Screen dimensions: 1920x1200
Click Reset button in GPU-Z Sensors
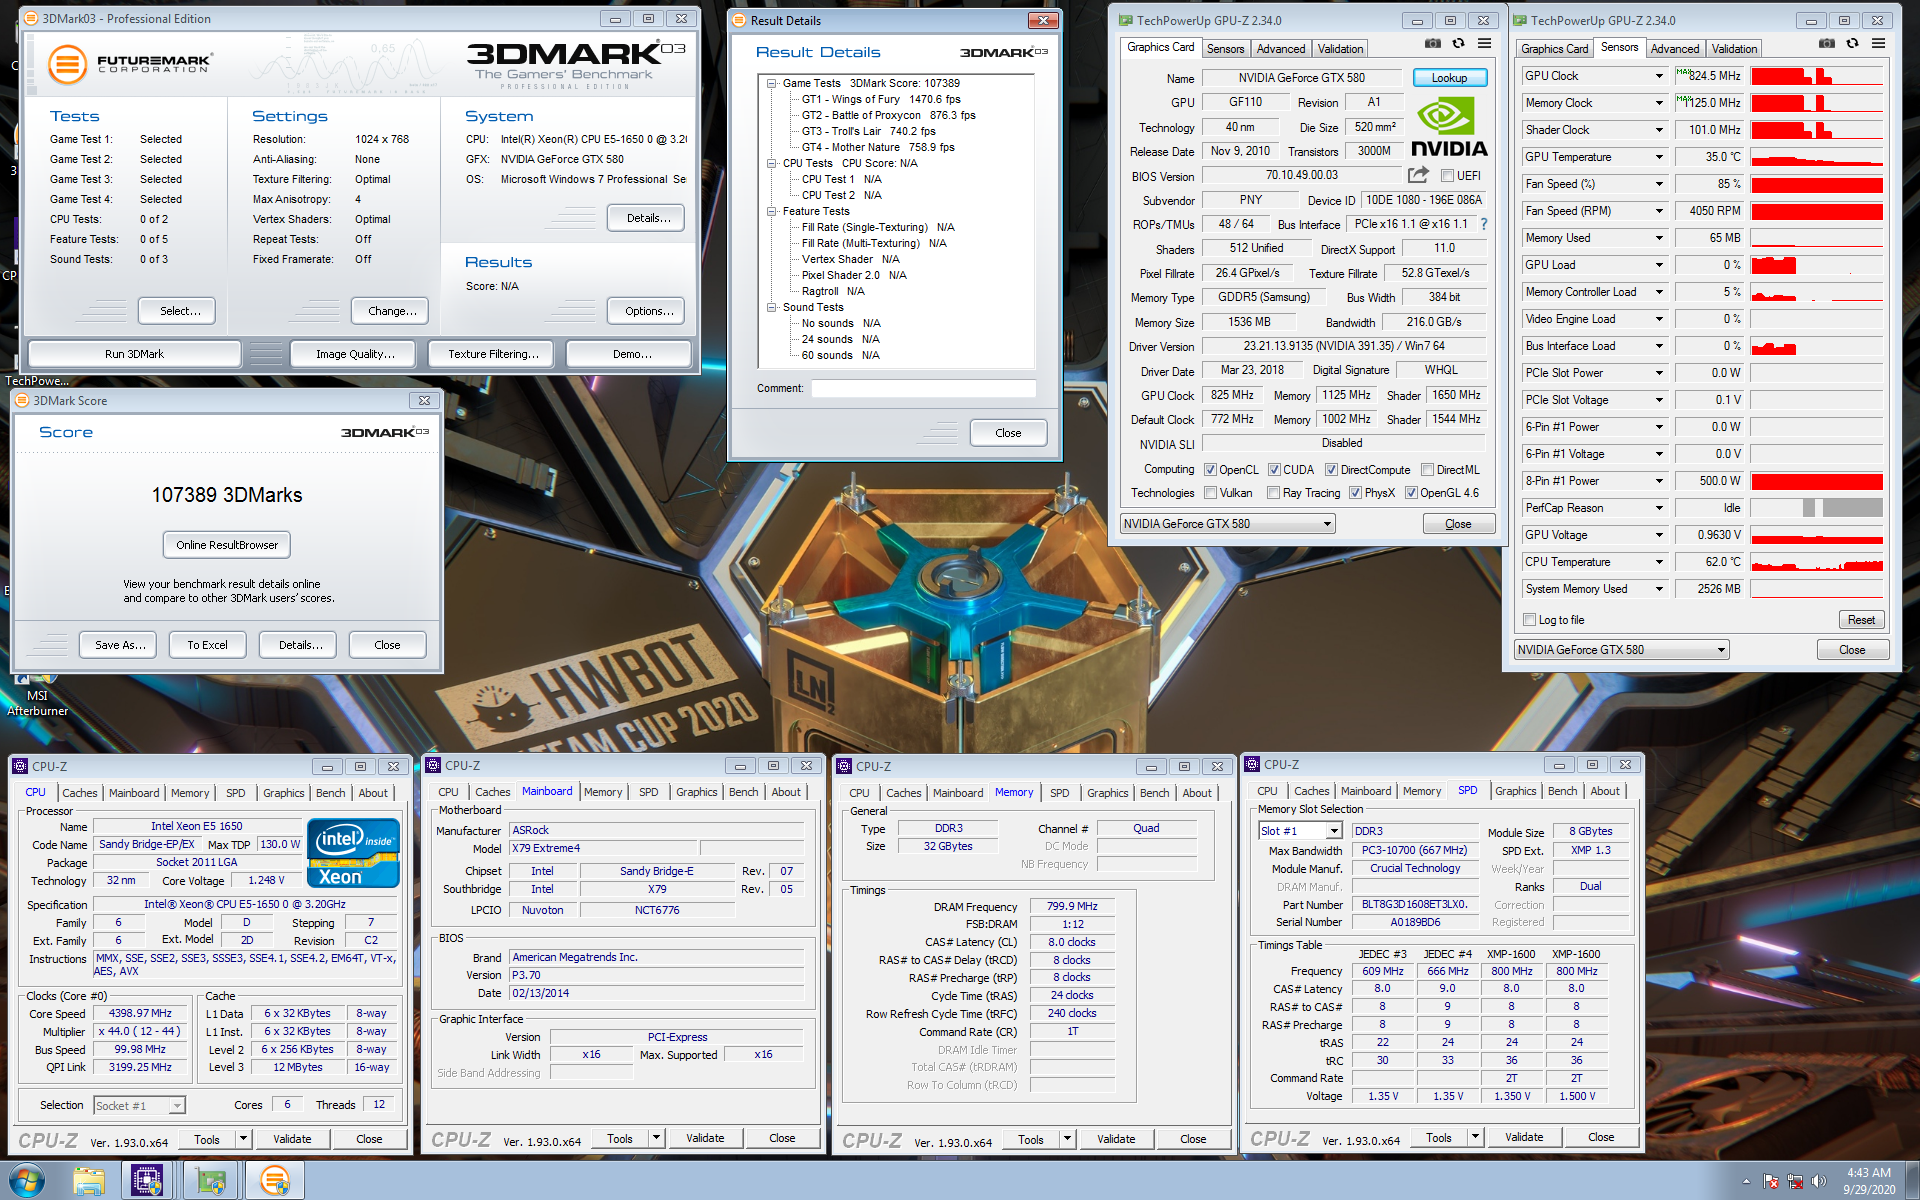click(1861, 620)
